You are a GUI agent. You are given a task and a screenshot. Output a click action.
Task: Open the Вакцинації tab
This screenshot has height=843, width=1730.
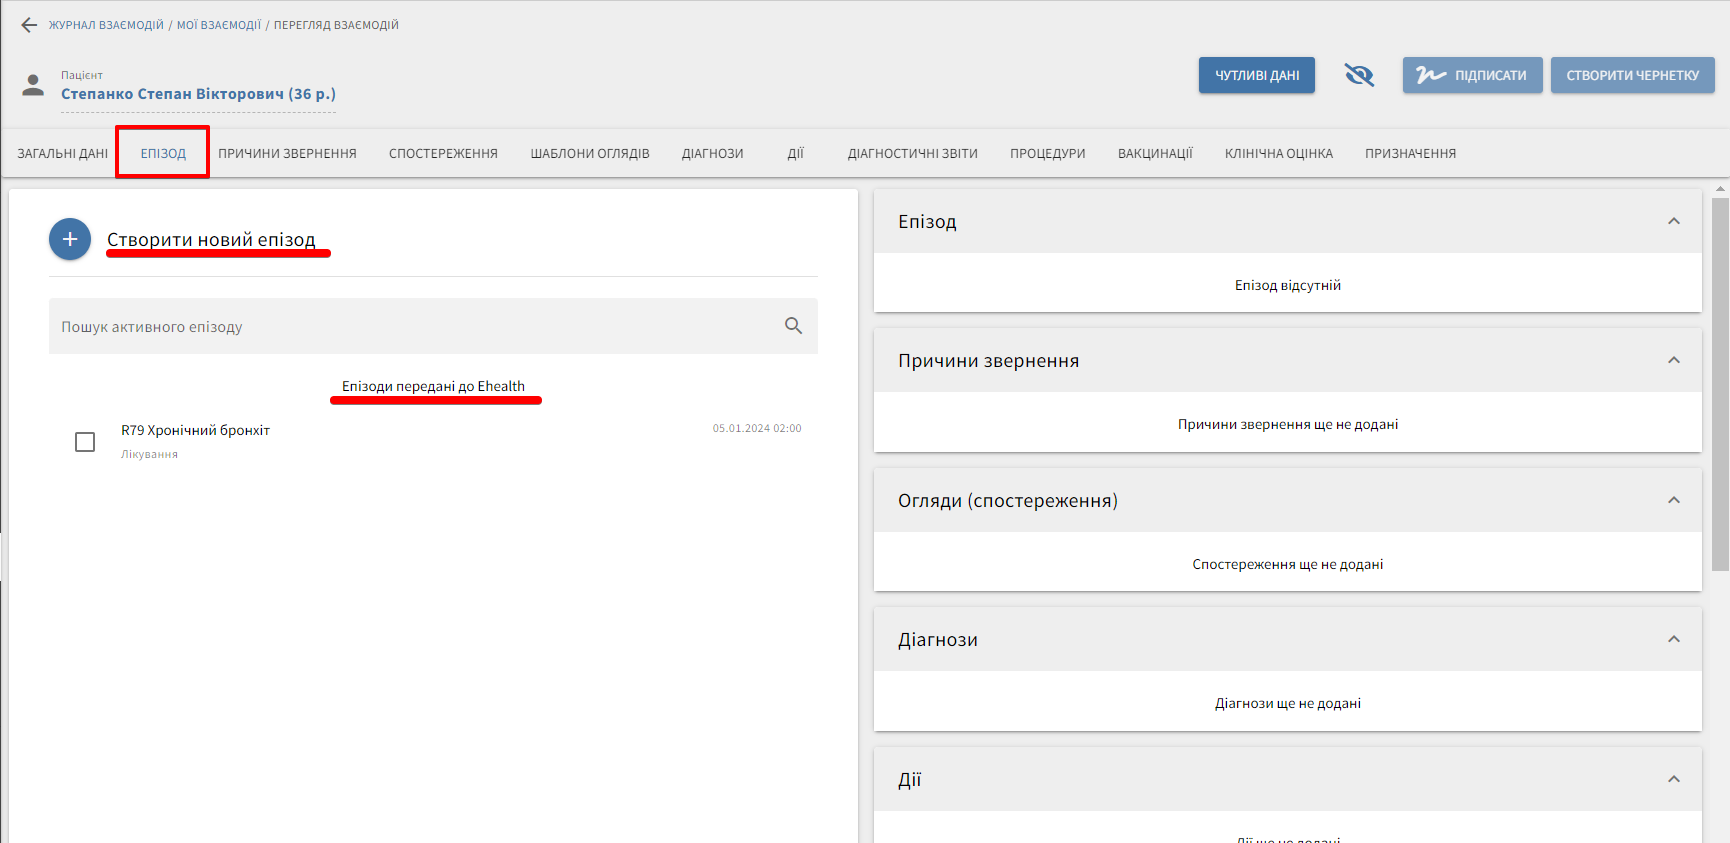(1155, 153)
